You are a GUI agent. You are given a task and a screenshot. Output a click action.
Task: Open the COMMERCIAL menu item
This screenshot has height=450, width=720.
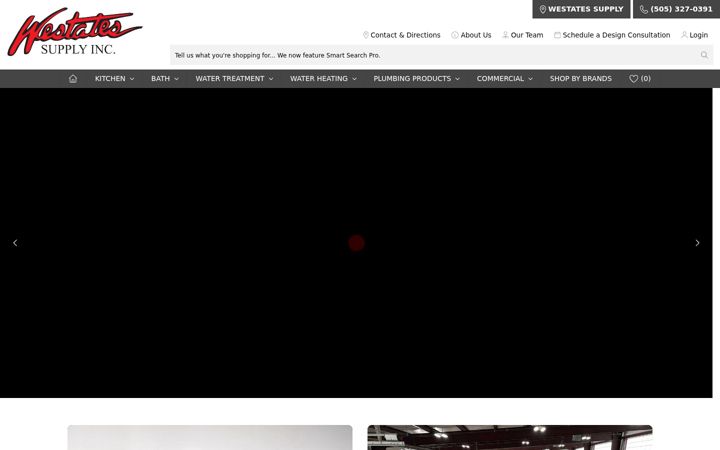pyautogui.click(x=500, y=79)
